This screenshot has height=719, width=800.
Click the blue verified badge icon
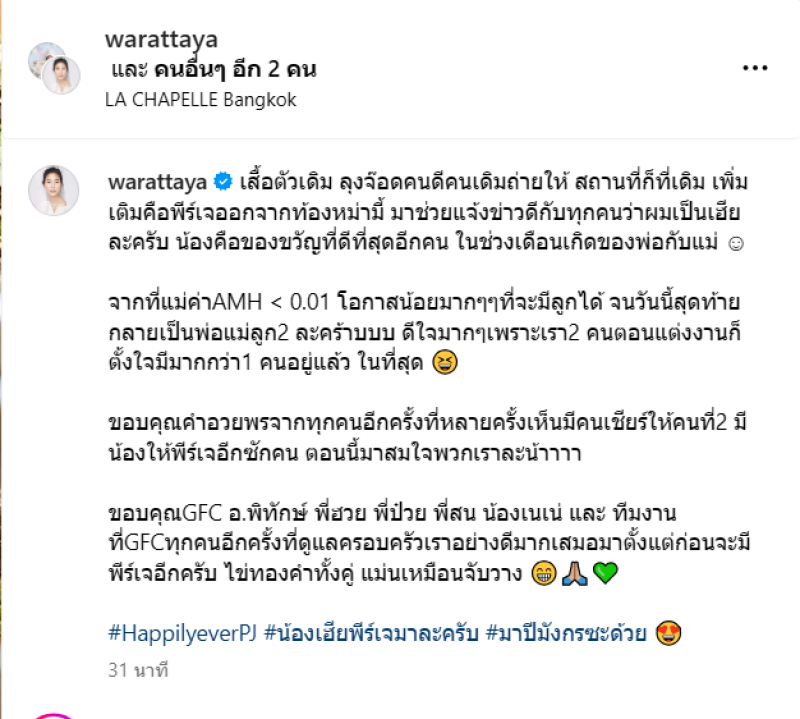pyautogui.click(x=223, y=182)
